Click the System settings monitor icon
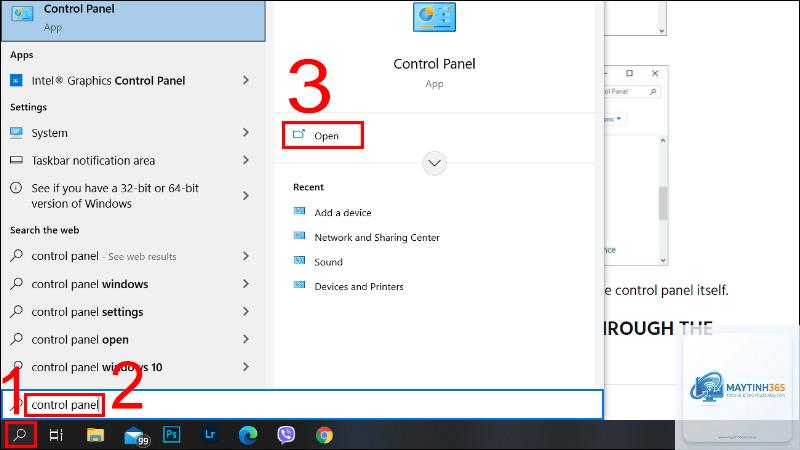The width and height of the screenshot is (800, 450). pyautogui.click(x=16, y=133)
